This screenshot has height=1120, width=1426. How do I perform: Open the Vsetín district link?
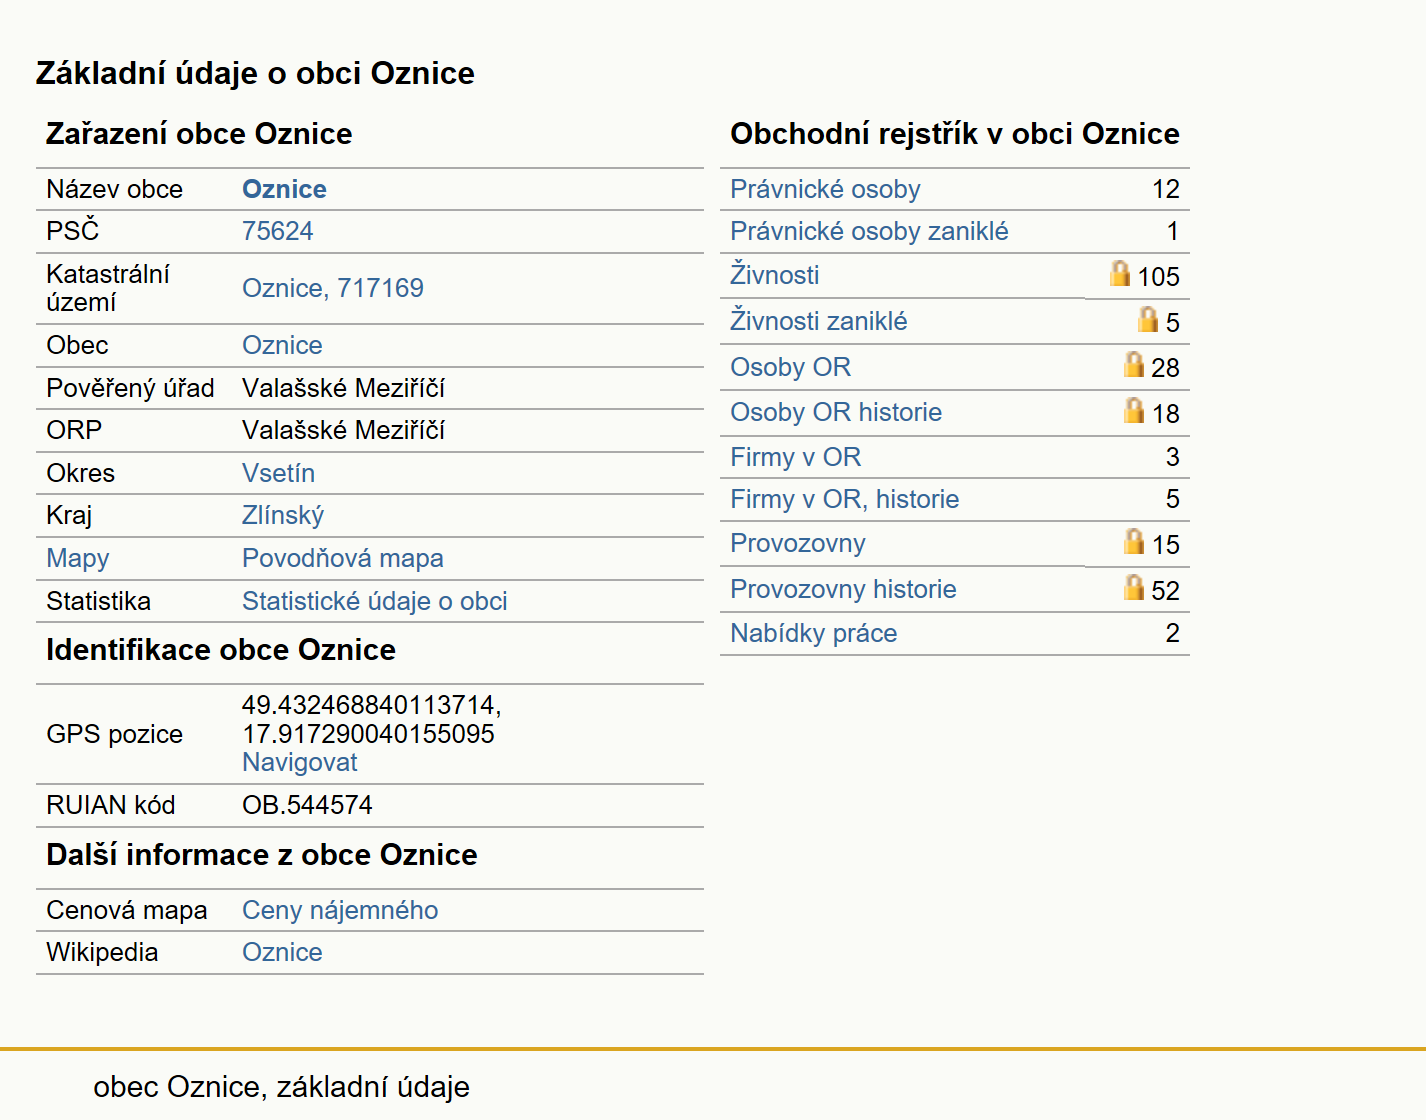pyautogui.click(x=278, y=473)
